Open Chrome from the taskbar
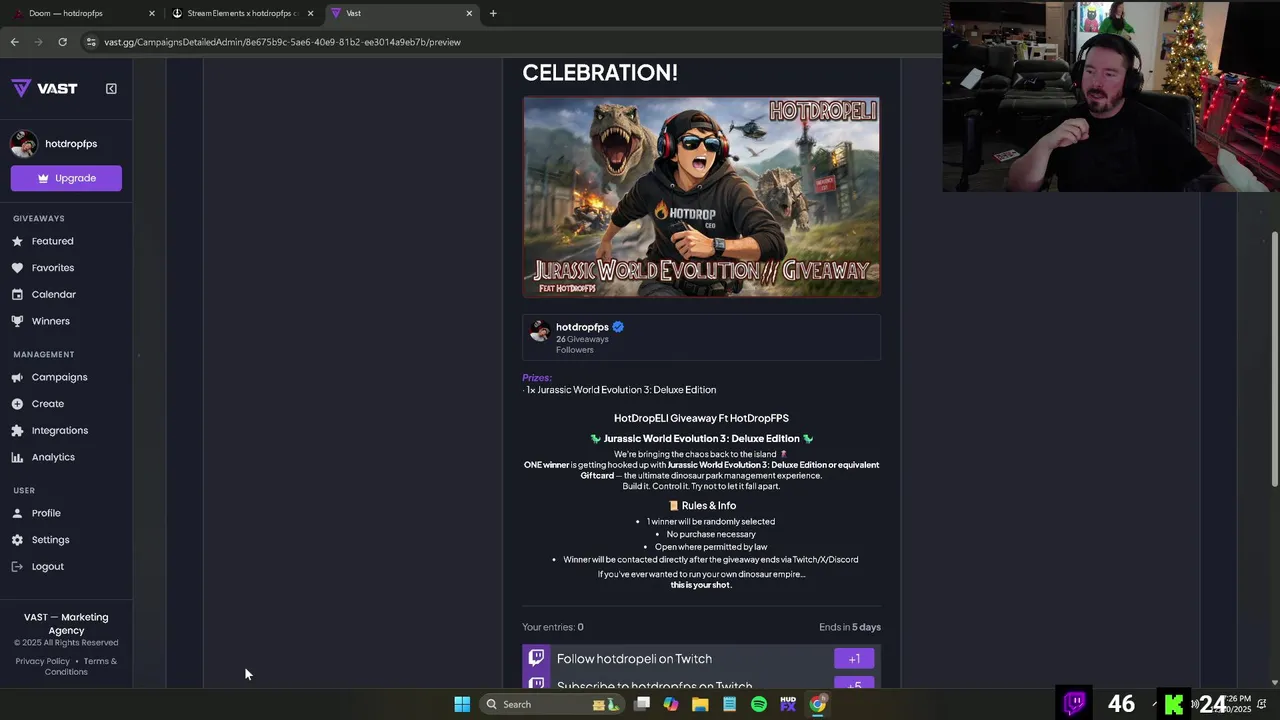The height and width of the screenshot is (720, 1280). click(x=818, y=704)
